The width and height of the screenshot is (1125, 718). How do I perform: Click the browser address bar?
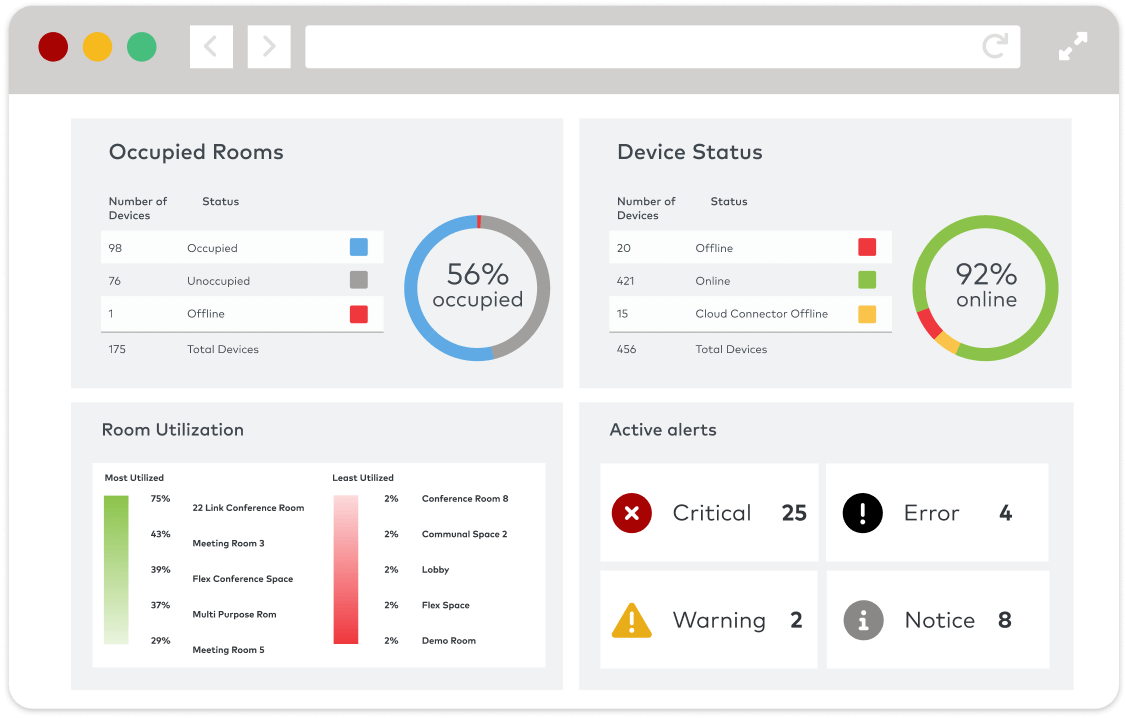tap(662, 46)
